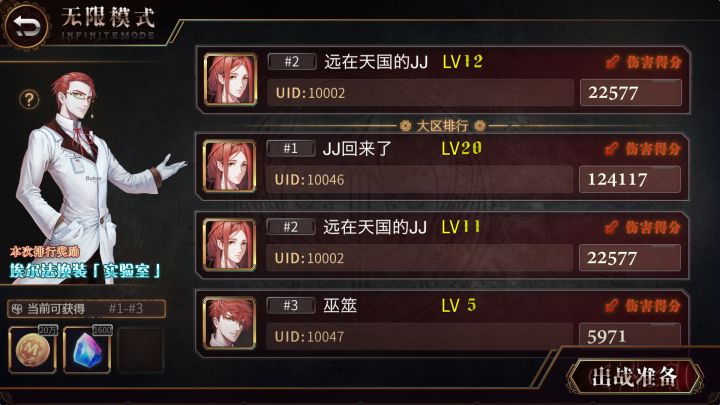Tap the damage score icon on rank #1 row
This screenshot has width=720, height=405.
tap(612, 149)
